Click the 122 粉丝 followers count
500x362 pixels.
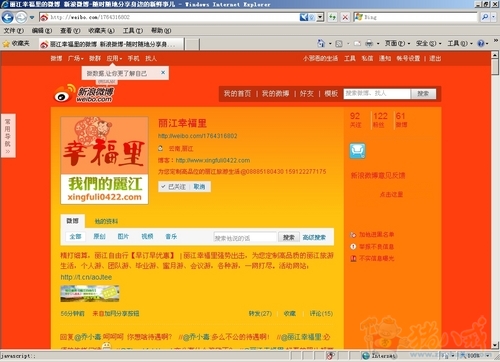380,120
